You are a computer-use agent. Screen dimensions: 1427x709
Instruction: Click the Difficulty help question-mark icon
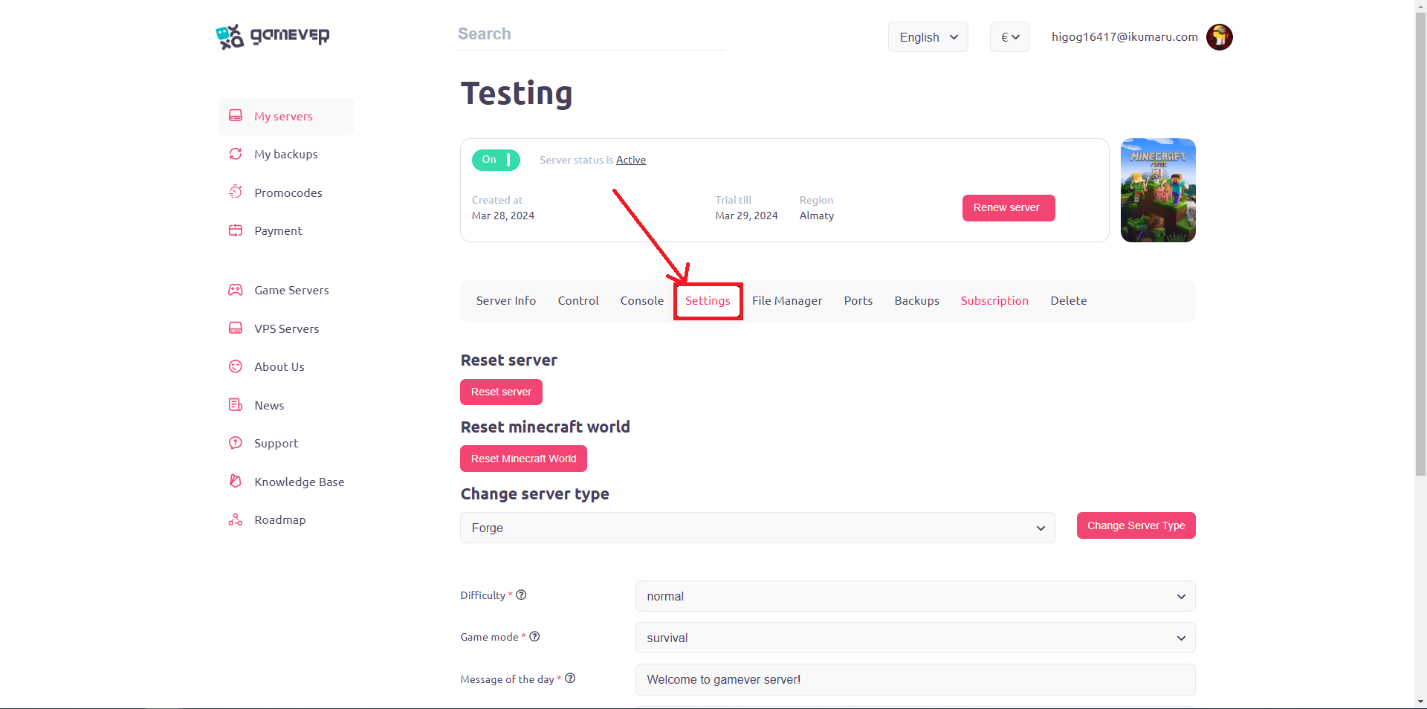pos(521,595)
